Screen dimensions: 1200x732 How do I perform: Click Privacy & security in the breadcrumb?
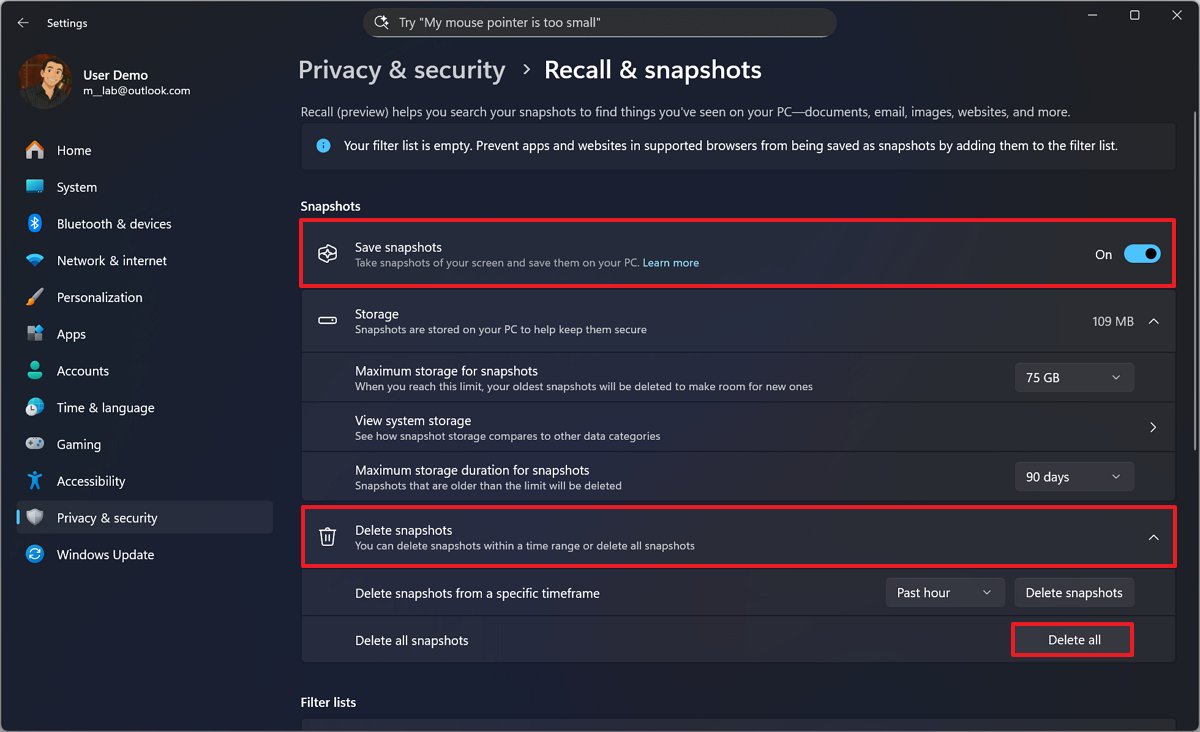click(402, 69)
